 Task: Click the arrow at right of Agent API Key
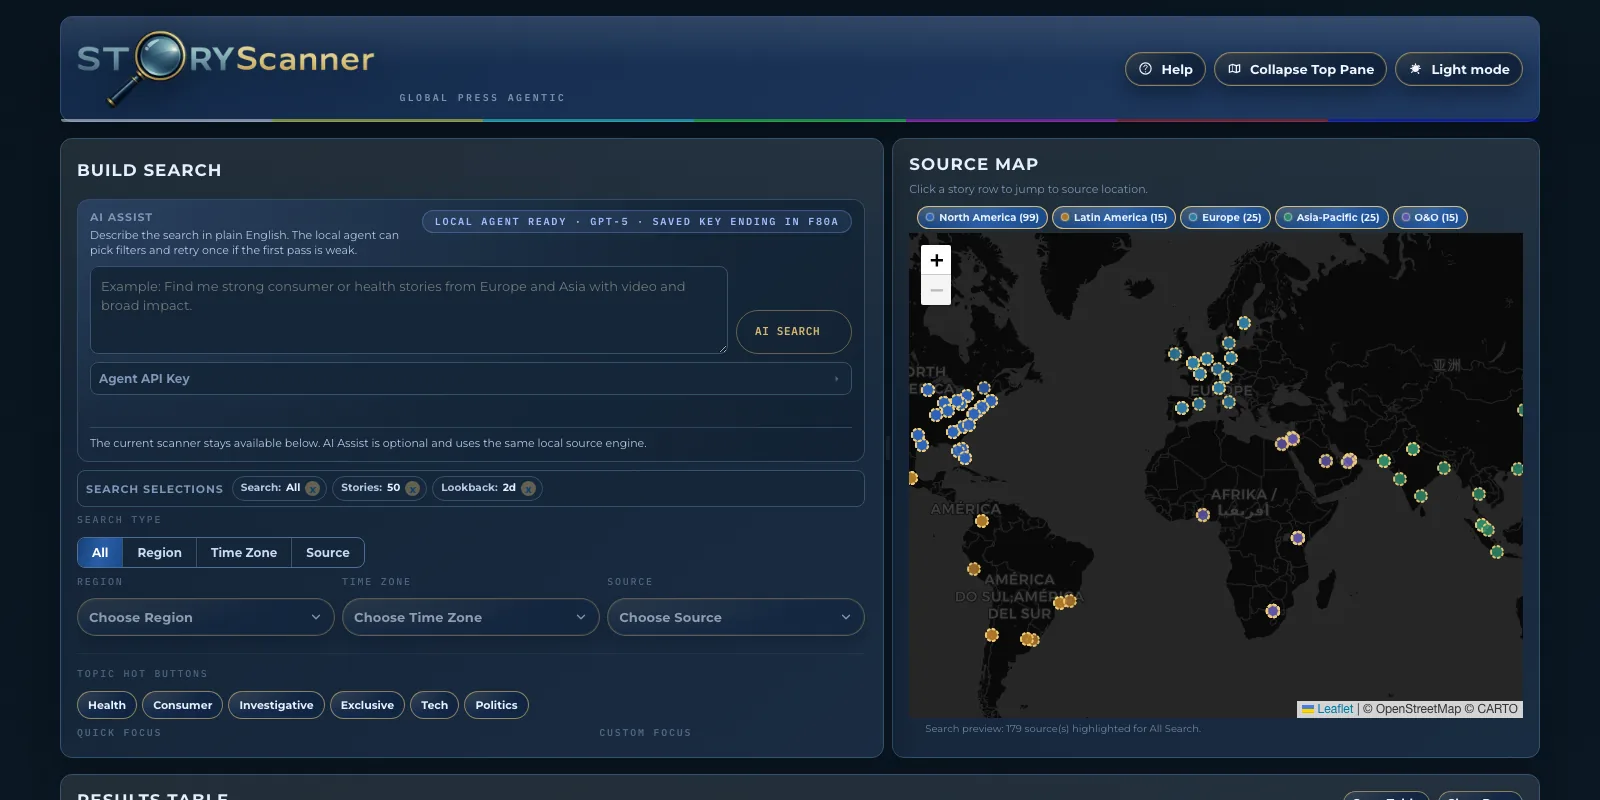click(836, 379)
